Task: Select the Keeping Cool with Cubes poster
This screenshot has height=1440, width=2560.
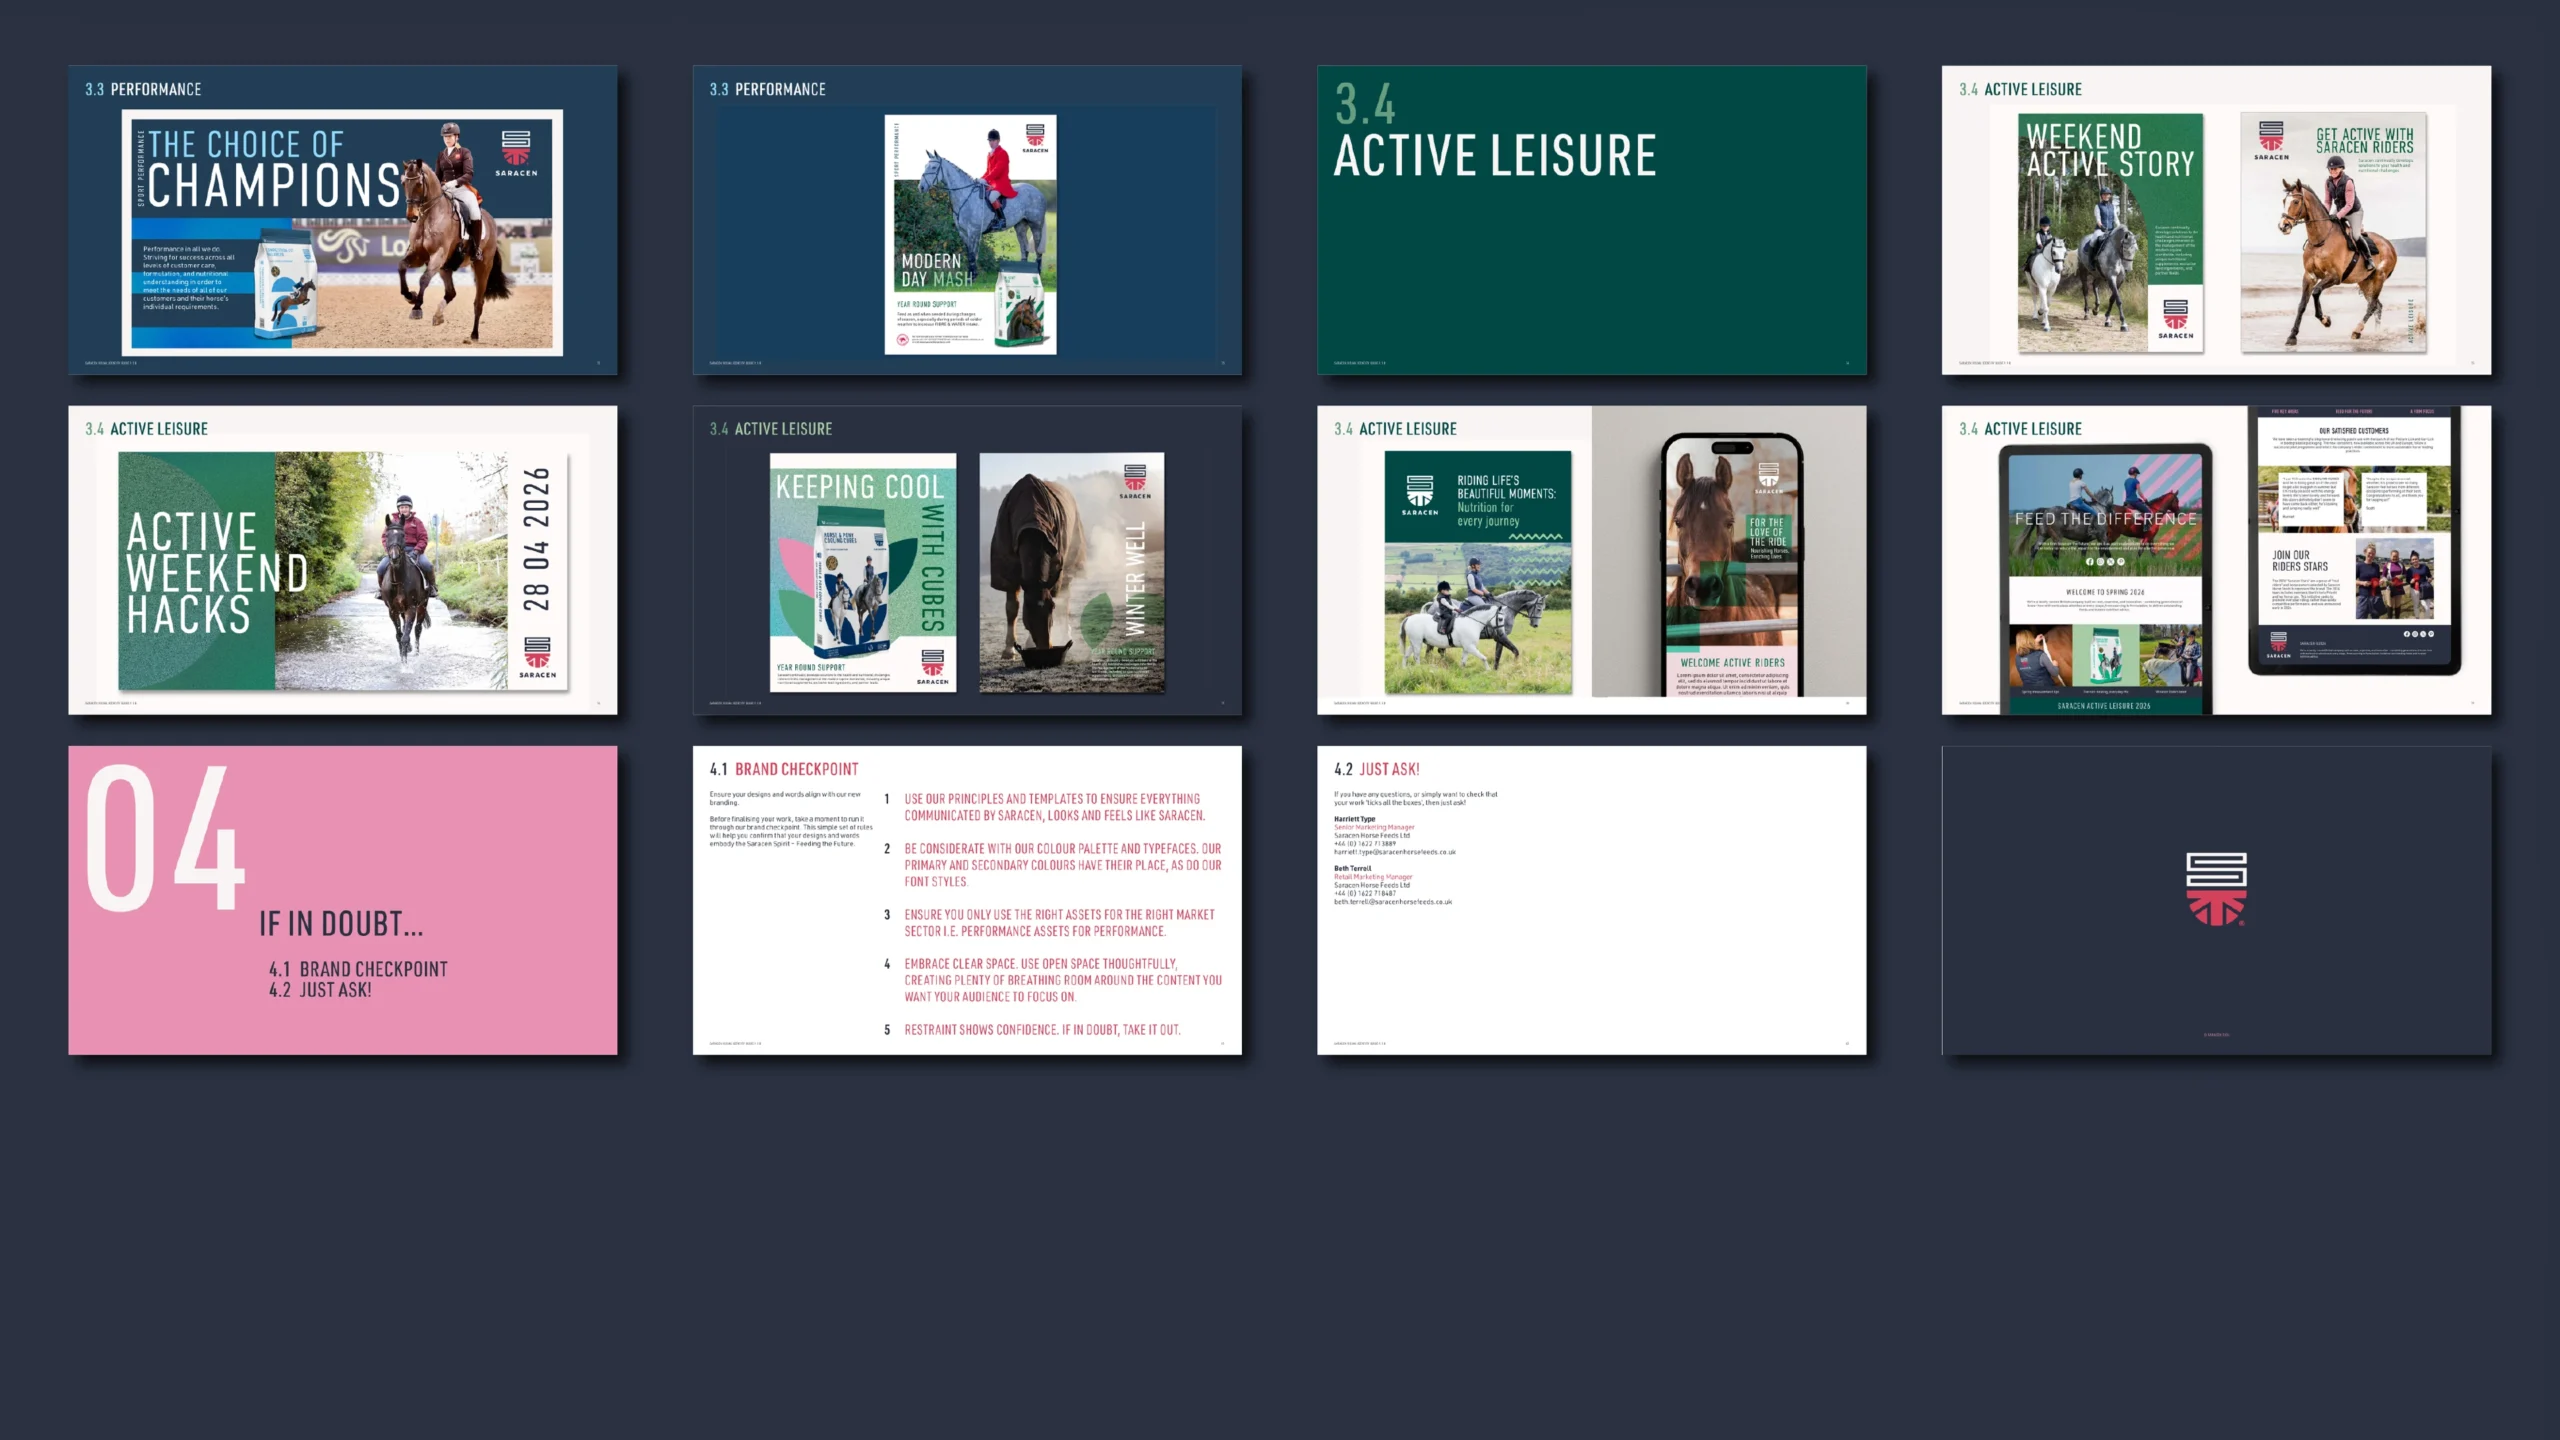Action: (863, 572)
